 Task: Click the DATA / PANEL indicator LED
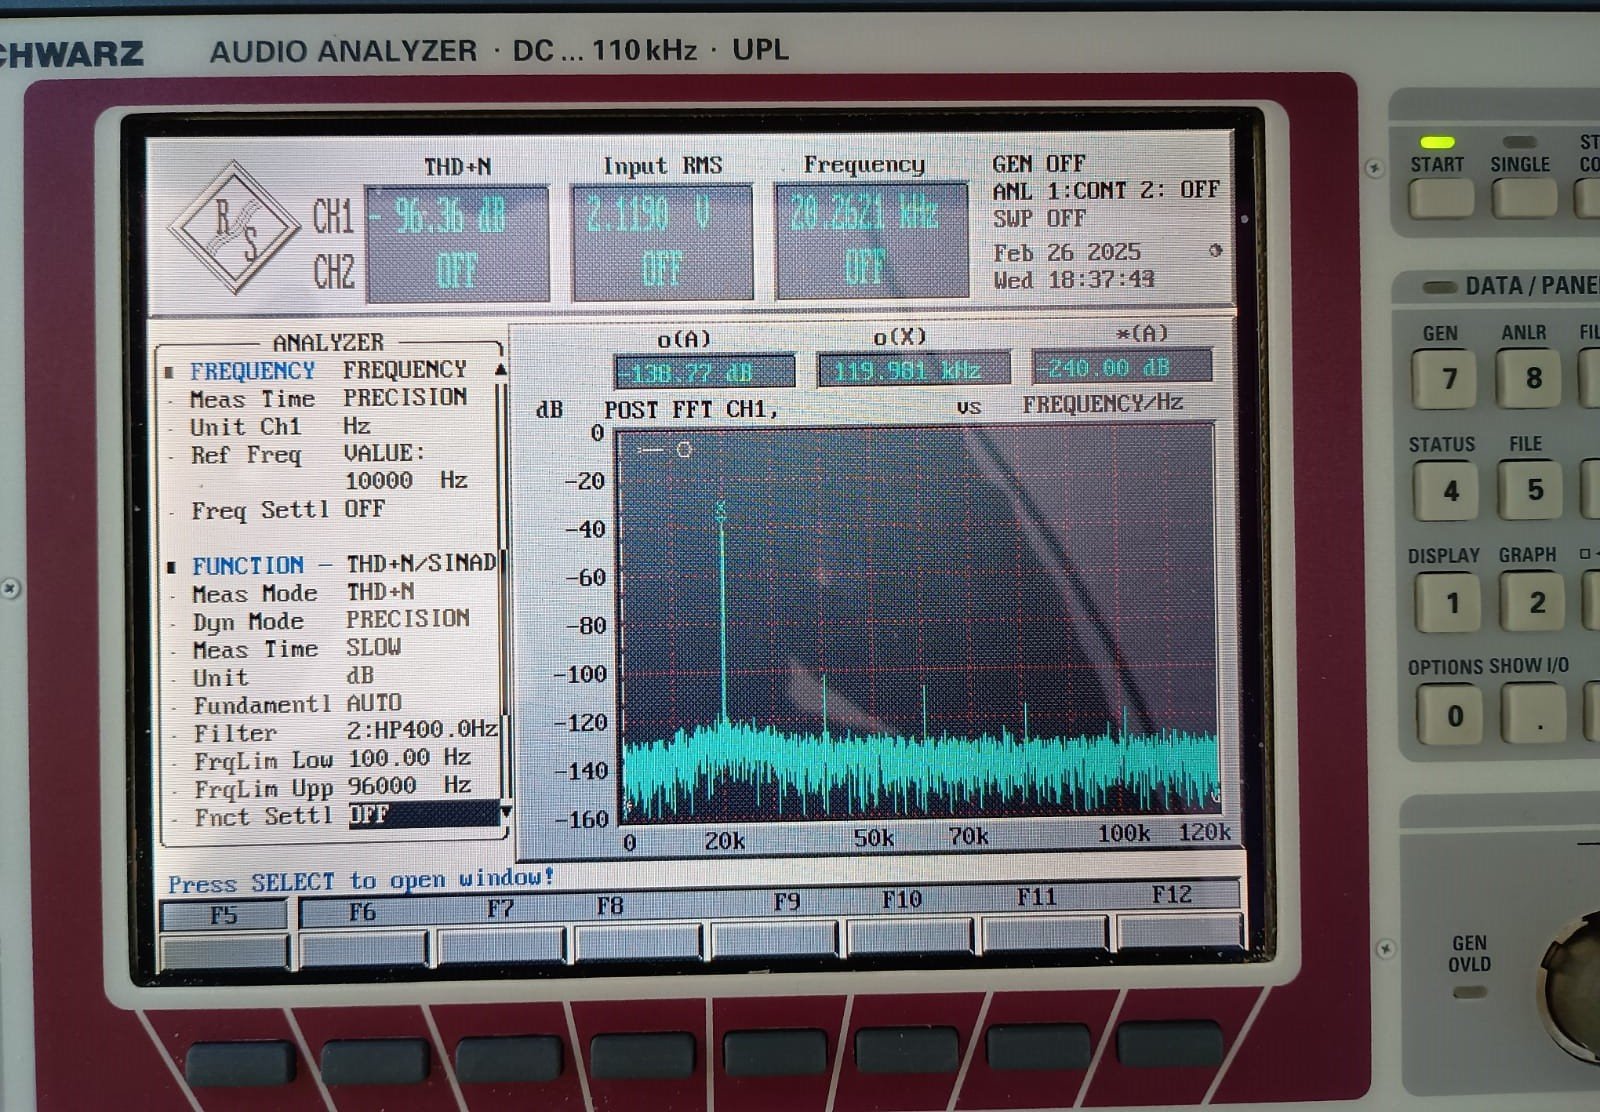point(1440,287)
